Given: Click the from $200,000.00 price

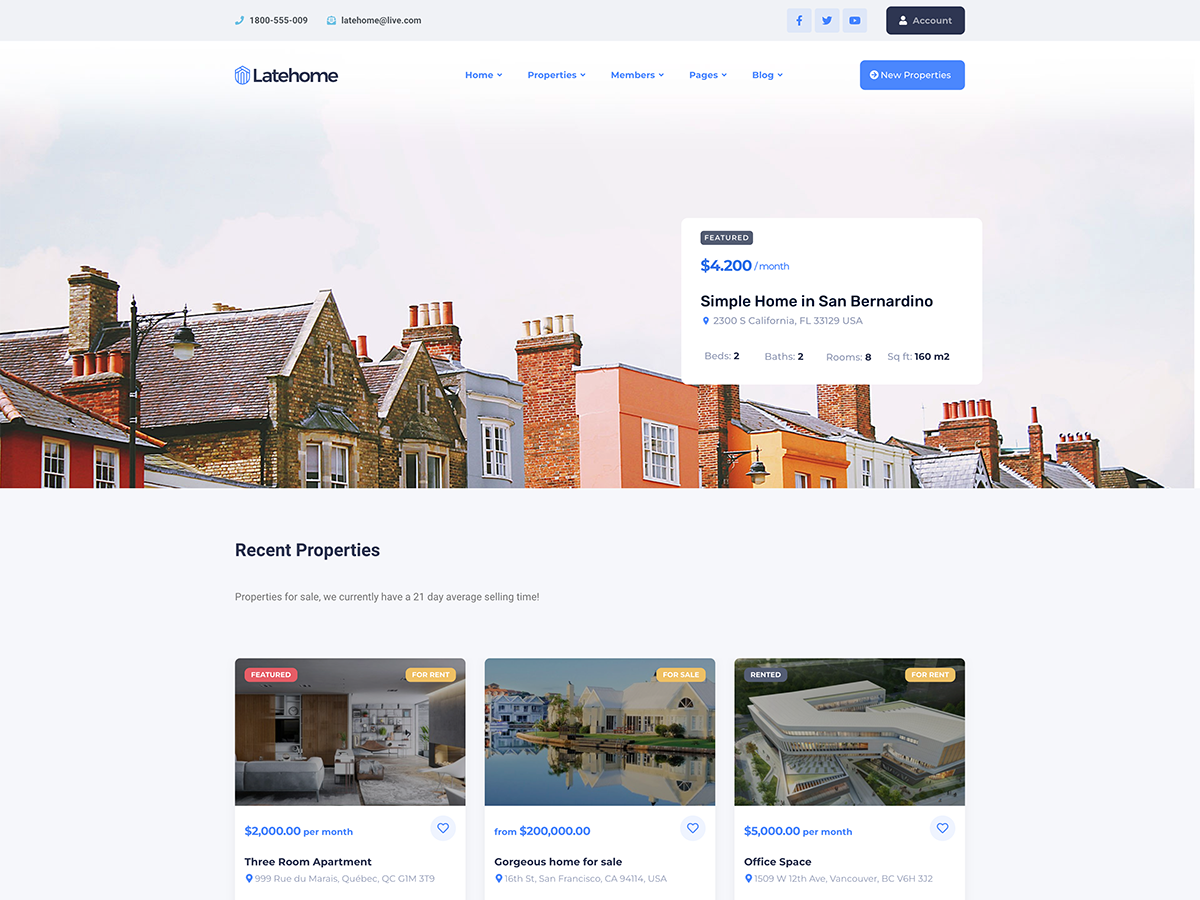Looking at the screenshot, I should [x=542, y=831].
